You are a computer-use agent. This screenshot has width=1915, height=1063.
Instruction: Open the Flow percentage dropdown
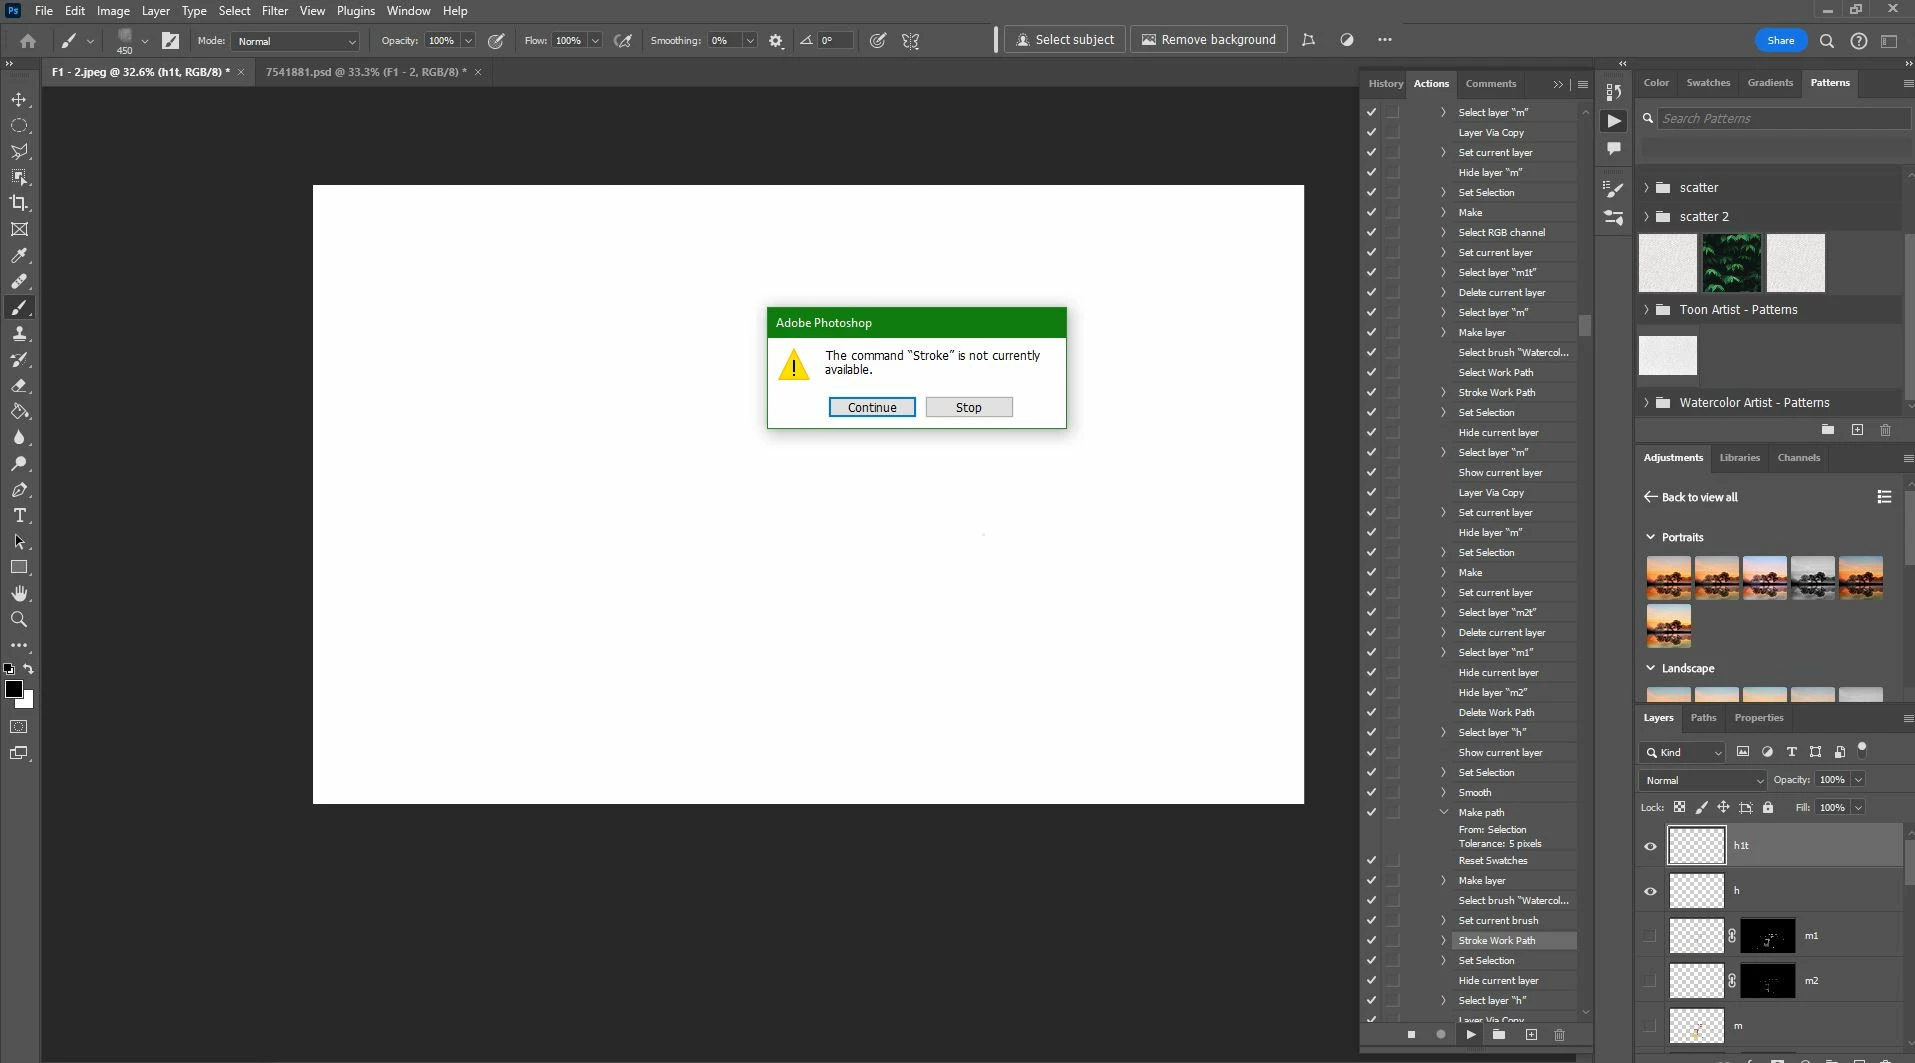click(595, 41)
